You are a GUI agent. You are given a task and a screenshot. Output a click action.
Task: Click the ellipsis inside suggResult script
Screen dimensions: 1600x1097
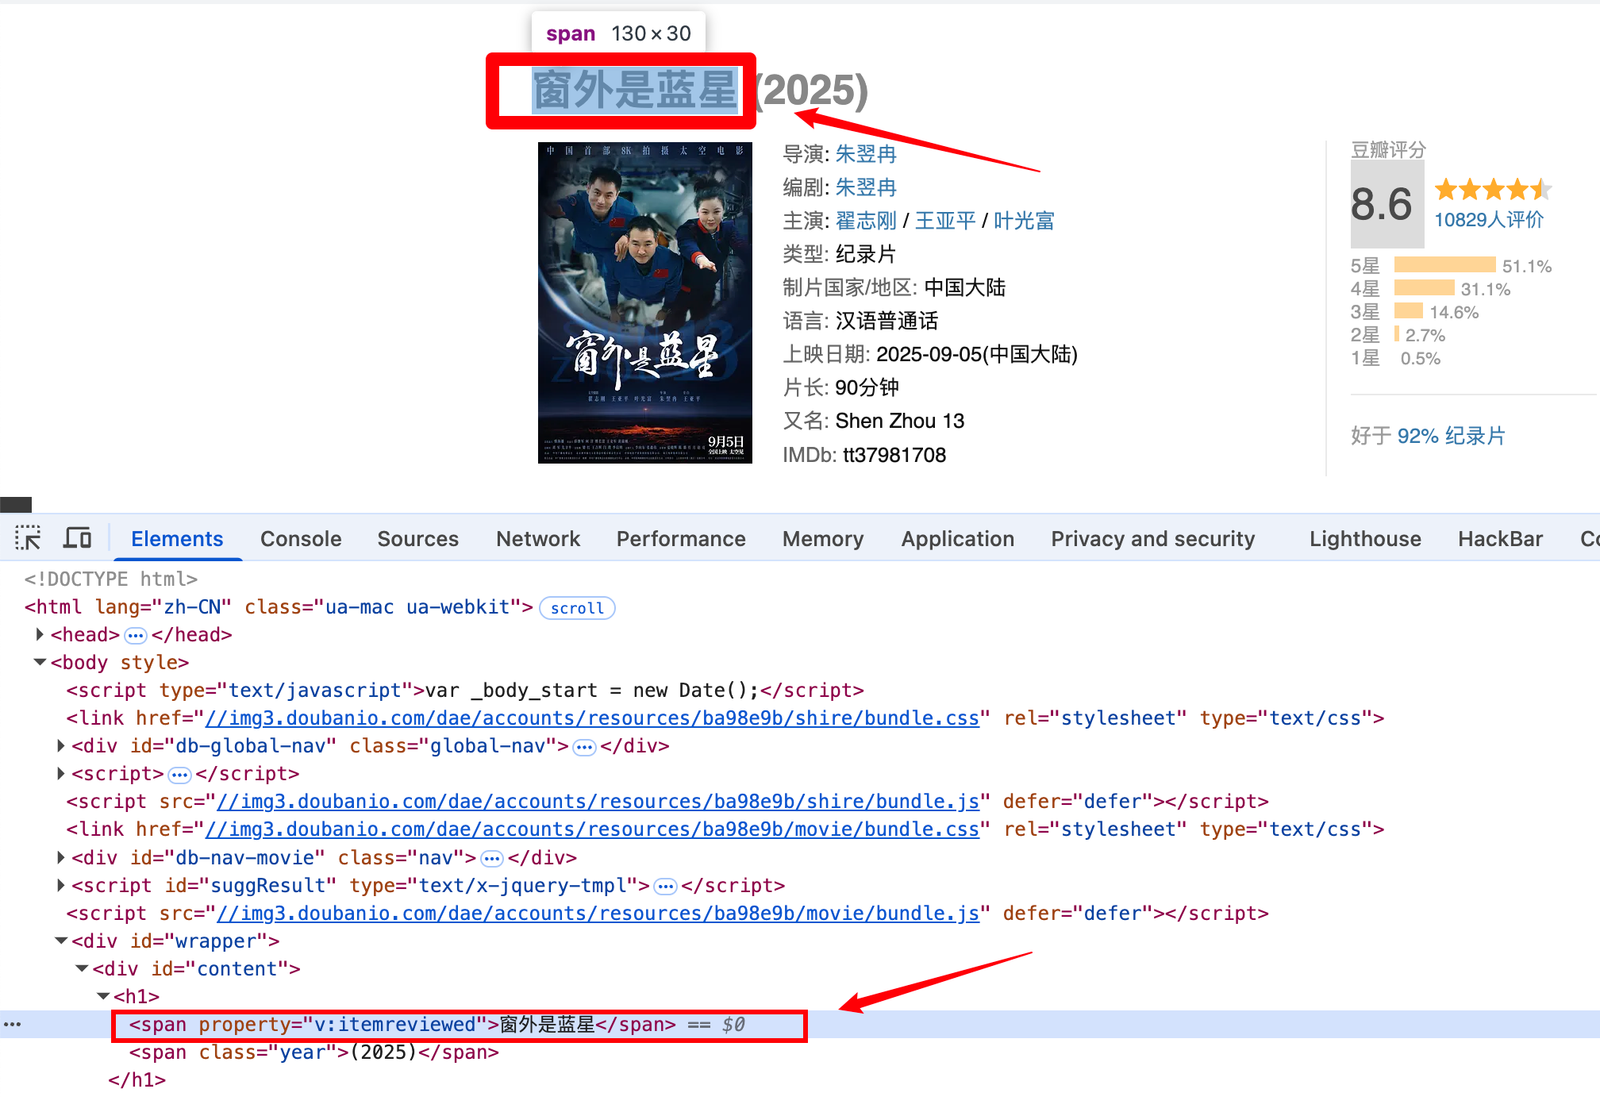pos(665,886)
